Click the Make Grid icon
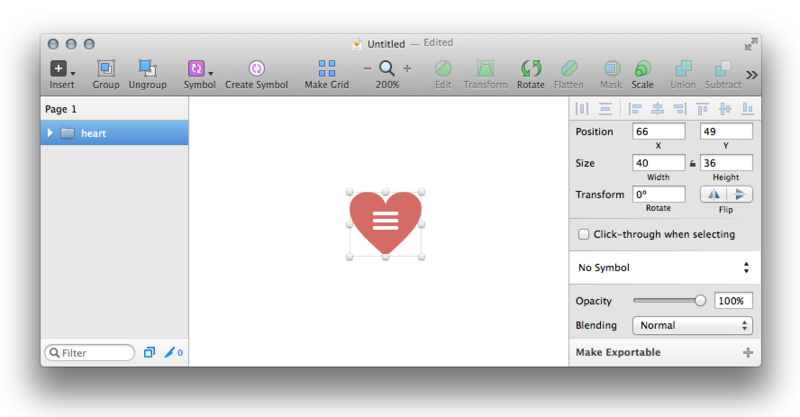 327,68
